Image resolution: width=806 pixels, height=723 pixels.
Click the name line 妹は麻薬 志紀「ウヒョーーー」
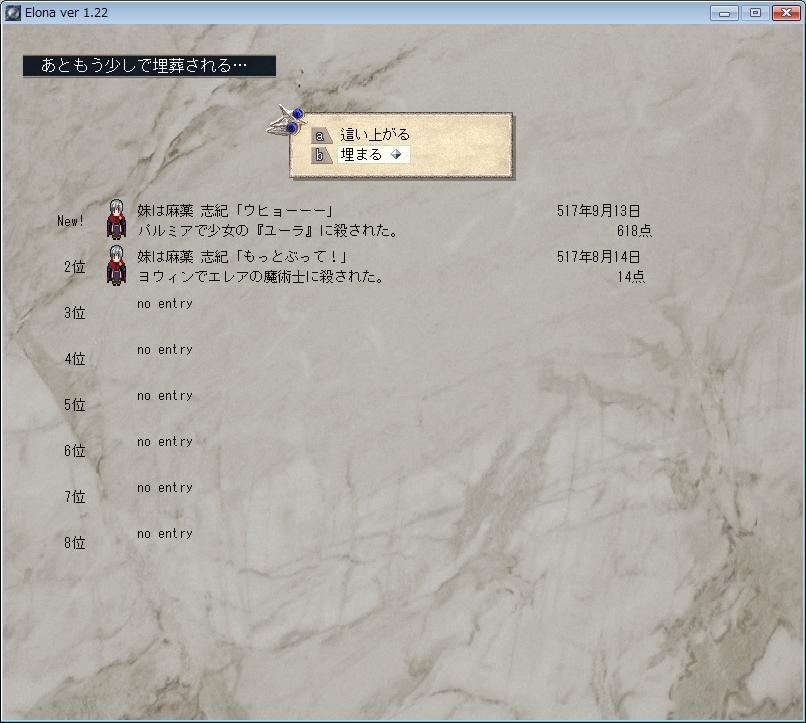(x=235, y=211)
